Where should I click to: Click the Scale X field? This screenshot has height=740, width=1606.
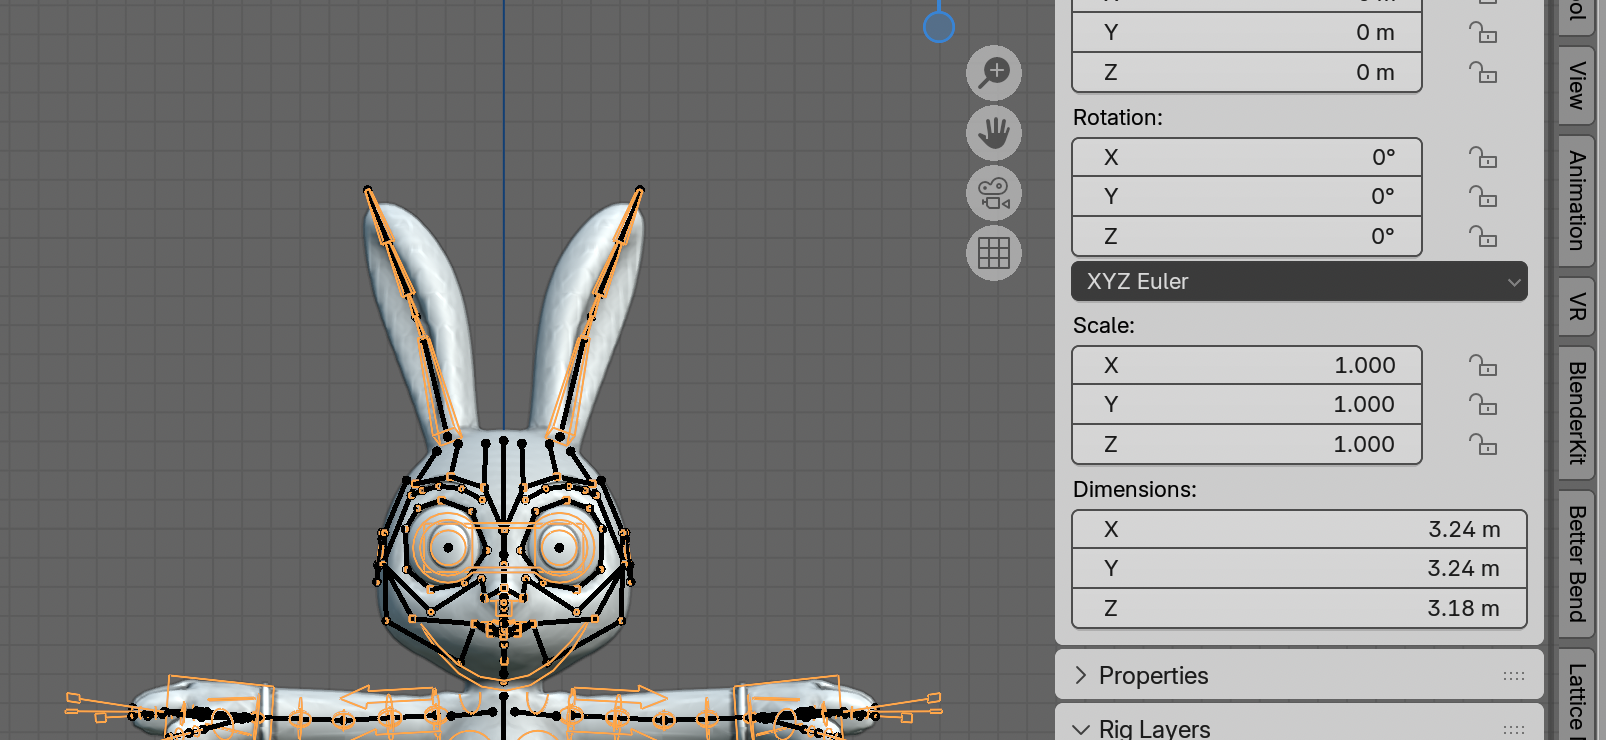pyautogui.click(x=1247, y=365)
